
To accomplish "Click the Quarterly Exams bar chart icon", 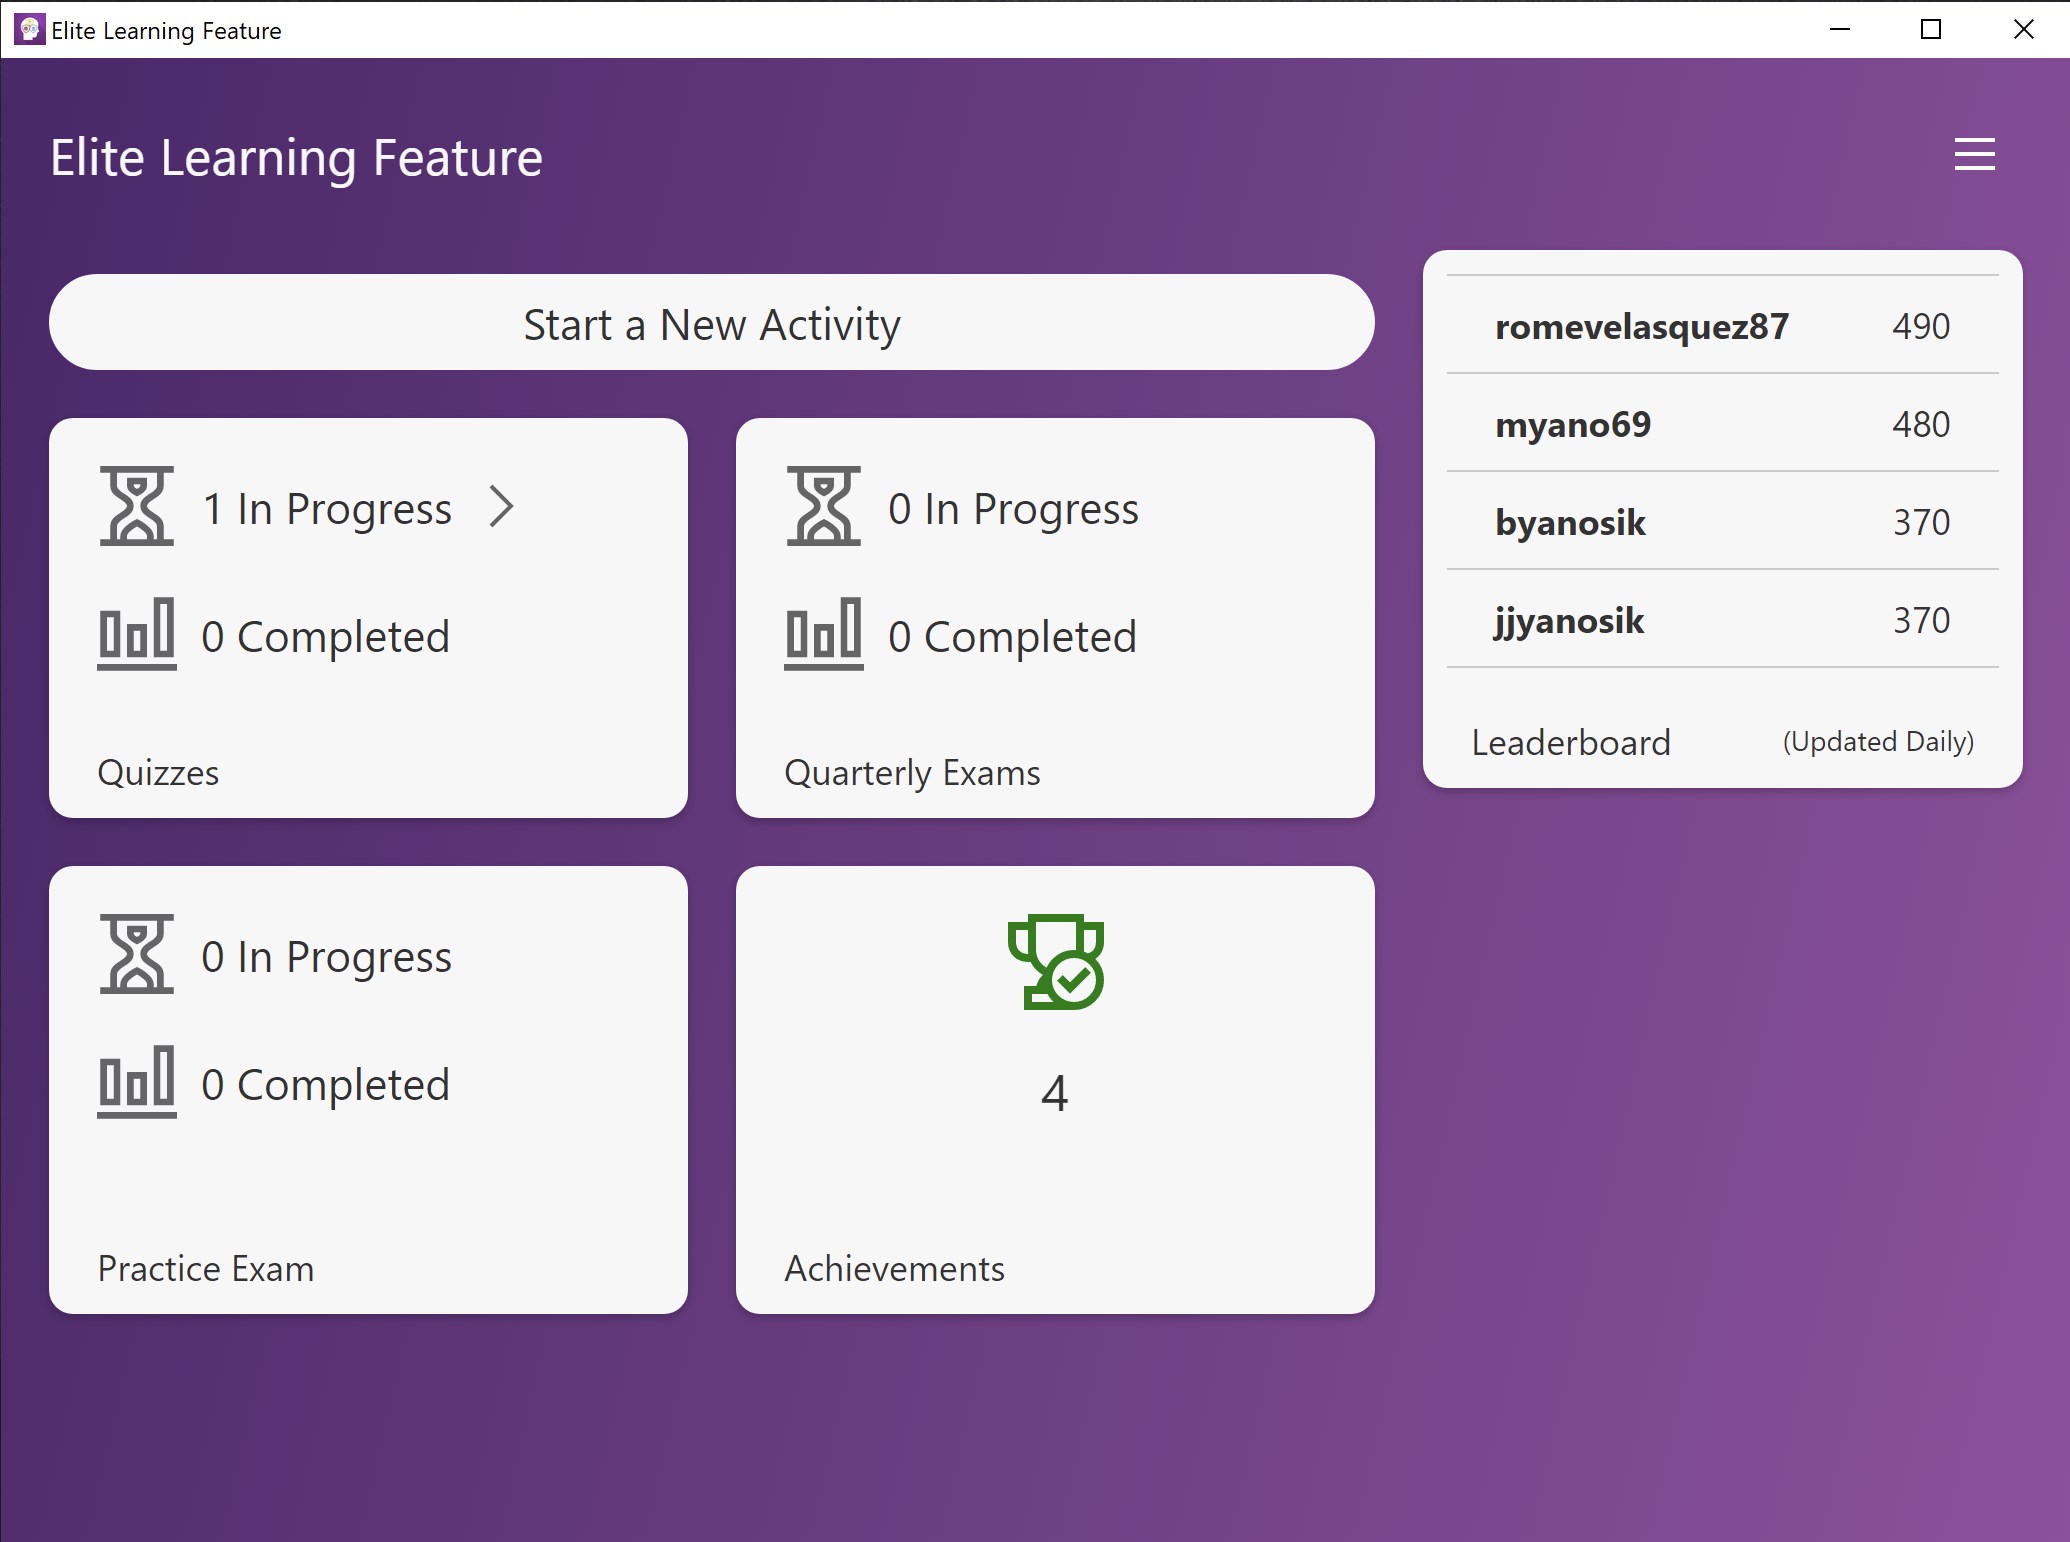I will pyautogui.click(x=823, y=634).
